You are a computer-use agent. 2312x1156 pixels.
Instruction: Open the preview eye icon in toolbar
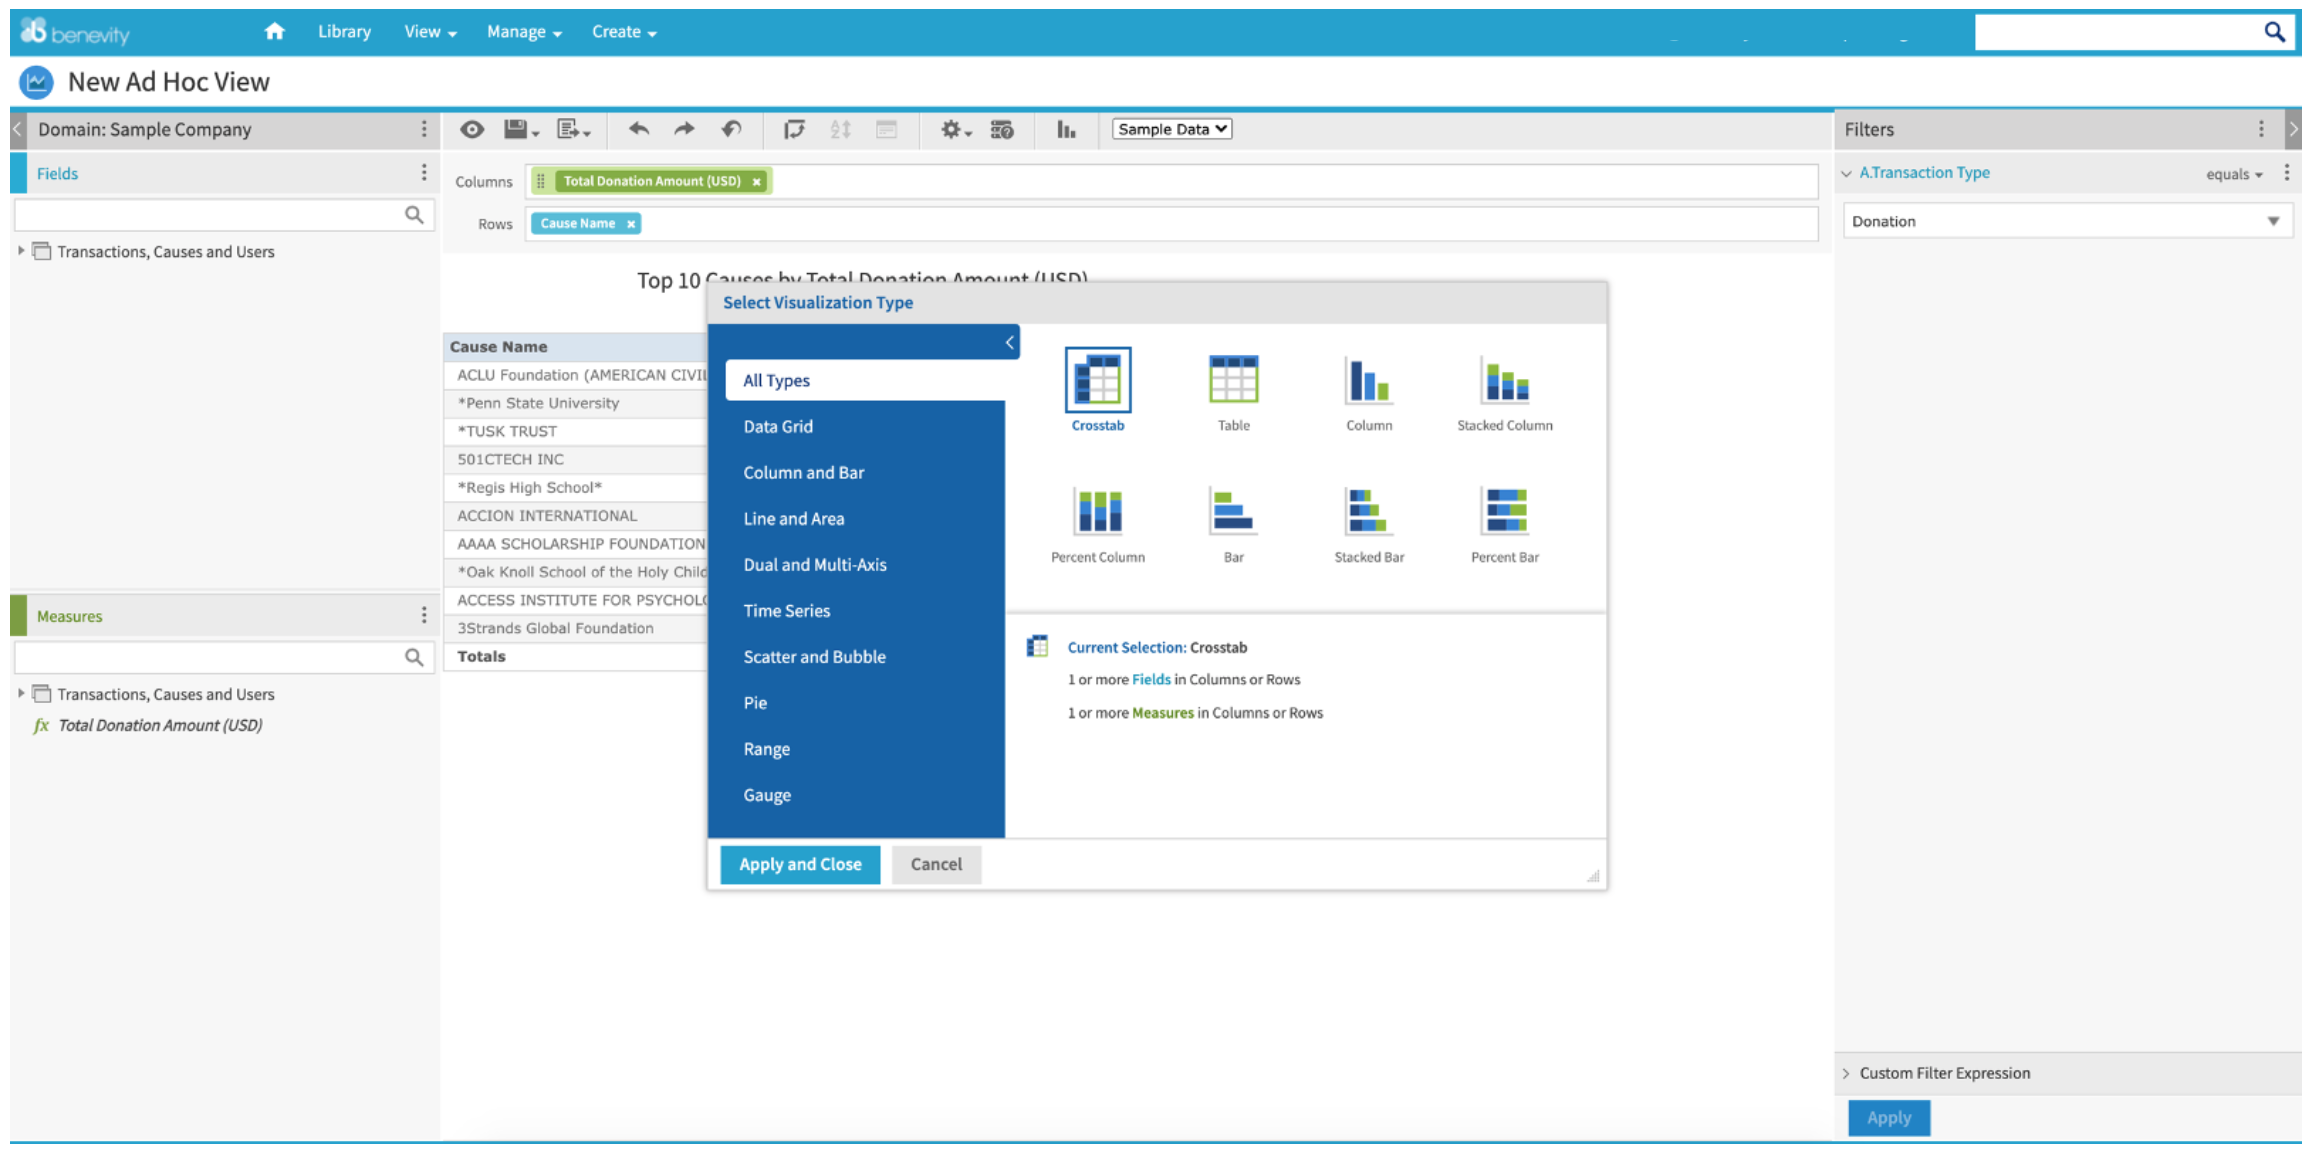pos(471,129)
